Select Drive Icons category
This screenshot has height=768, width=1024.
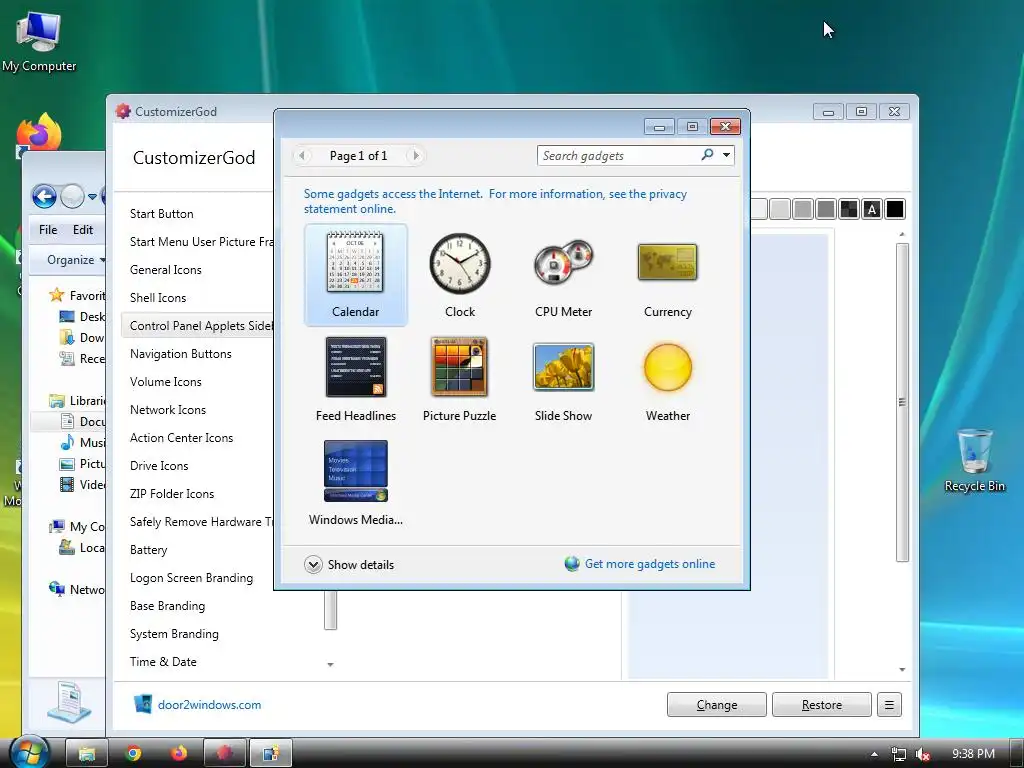pyautogui.click(x=159, y=466)
